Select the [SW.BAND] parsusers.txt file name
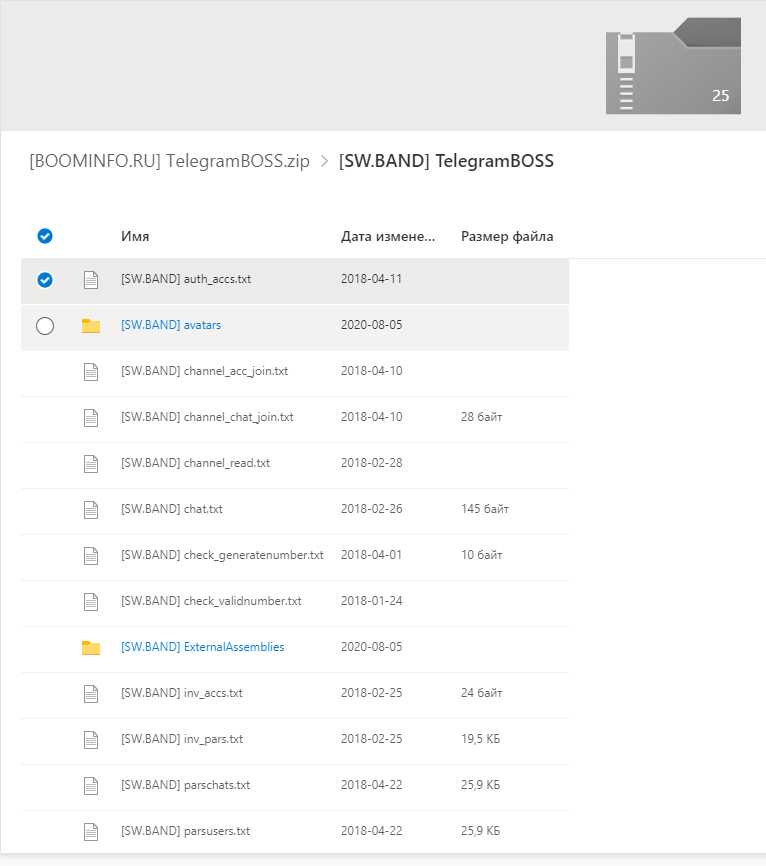Viewport: 766px width, 866px height. point(186,831)
